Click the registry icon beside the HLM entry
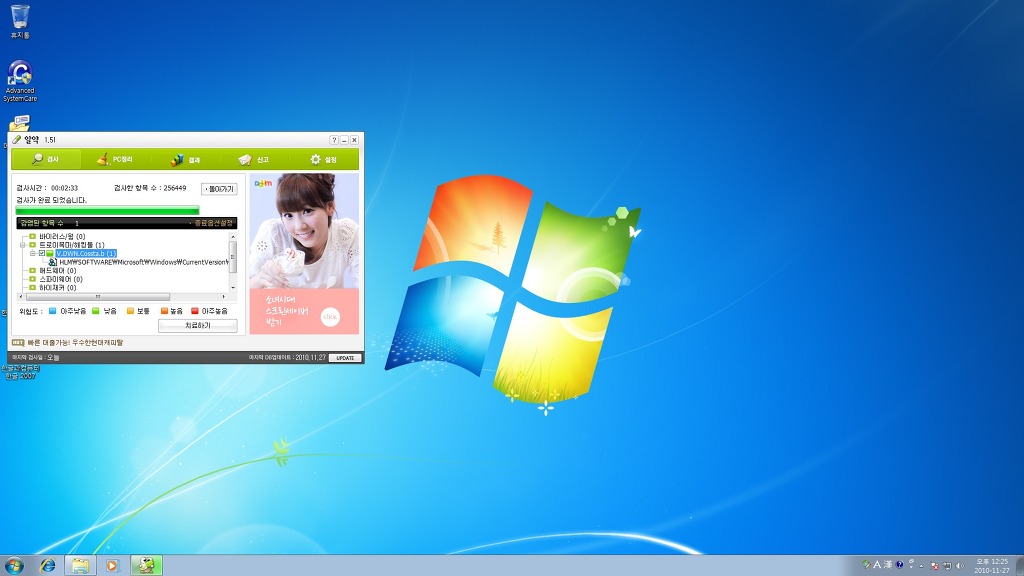The image size is (1024, 576). (52, 262)
